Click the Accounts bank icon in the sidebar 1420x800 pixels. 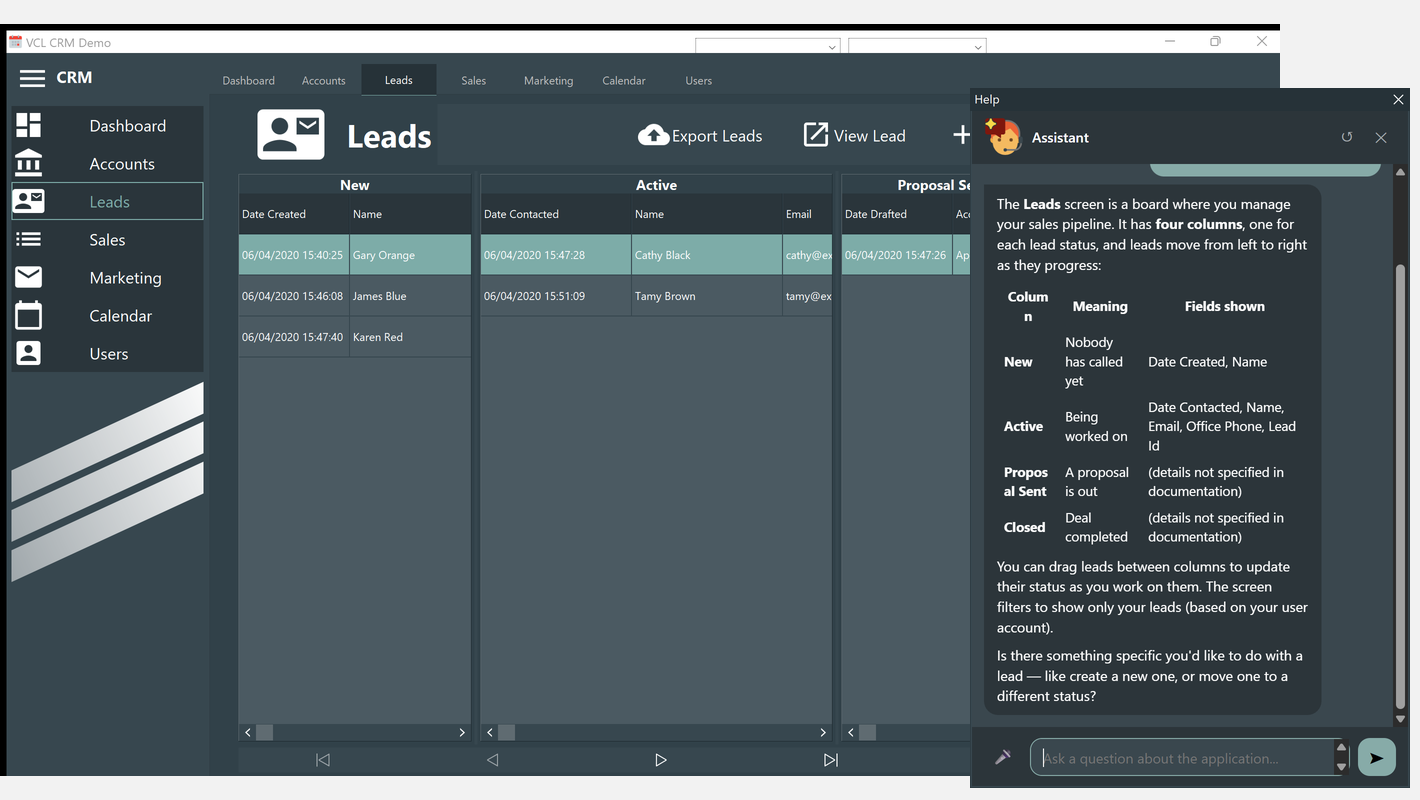pyautogui.click(x=29, y=163)
